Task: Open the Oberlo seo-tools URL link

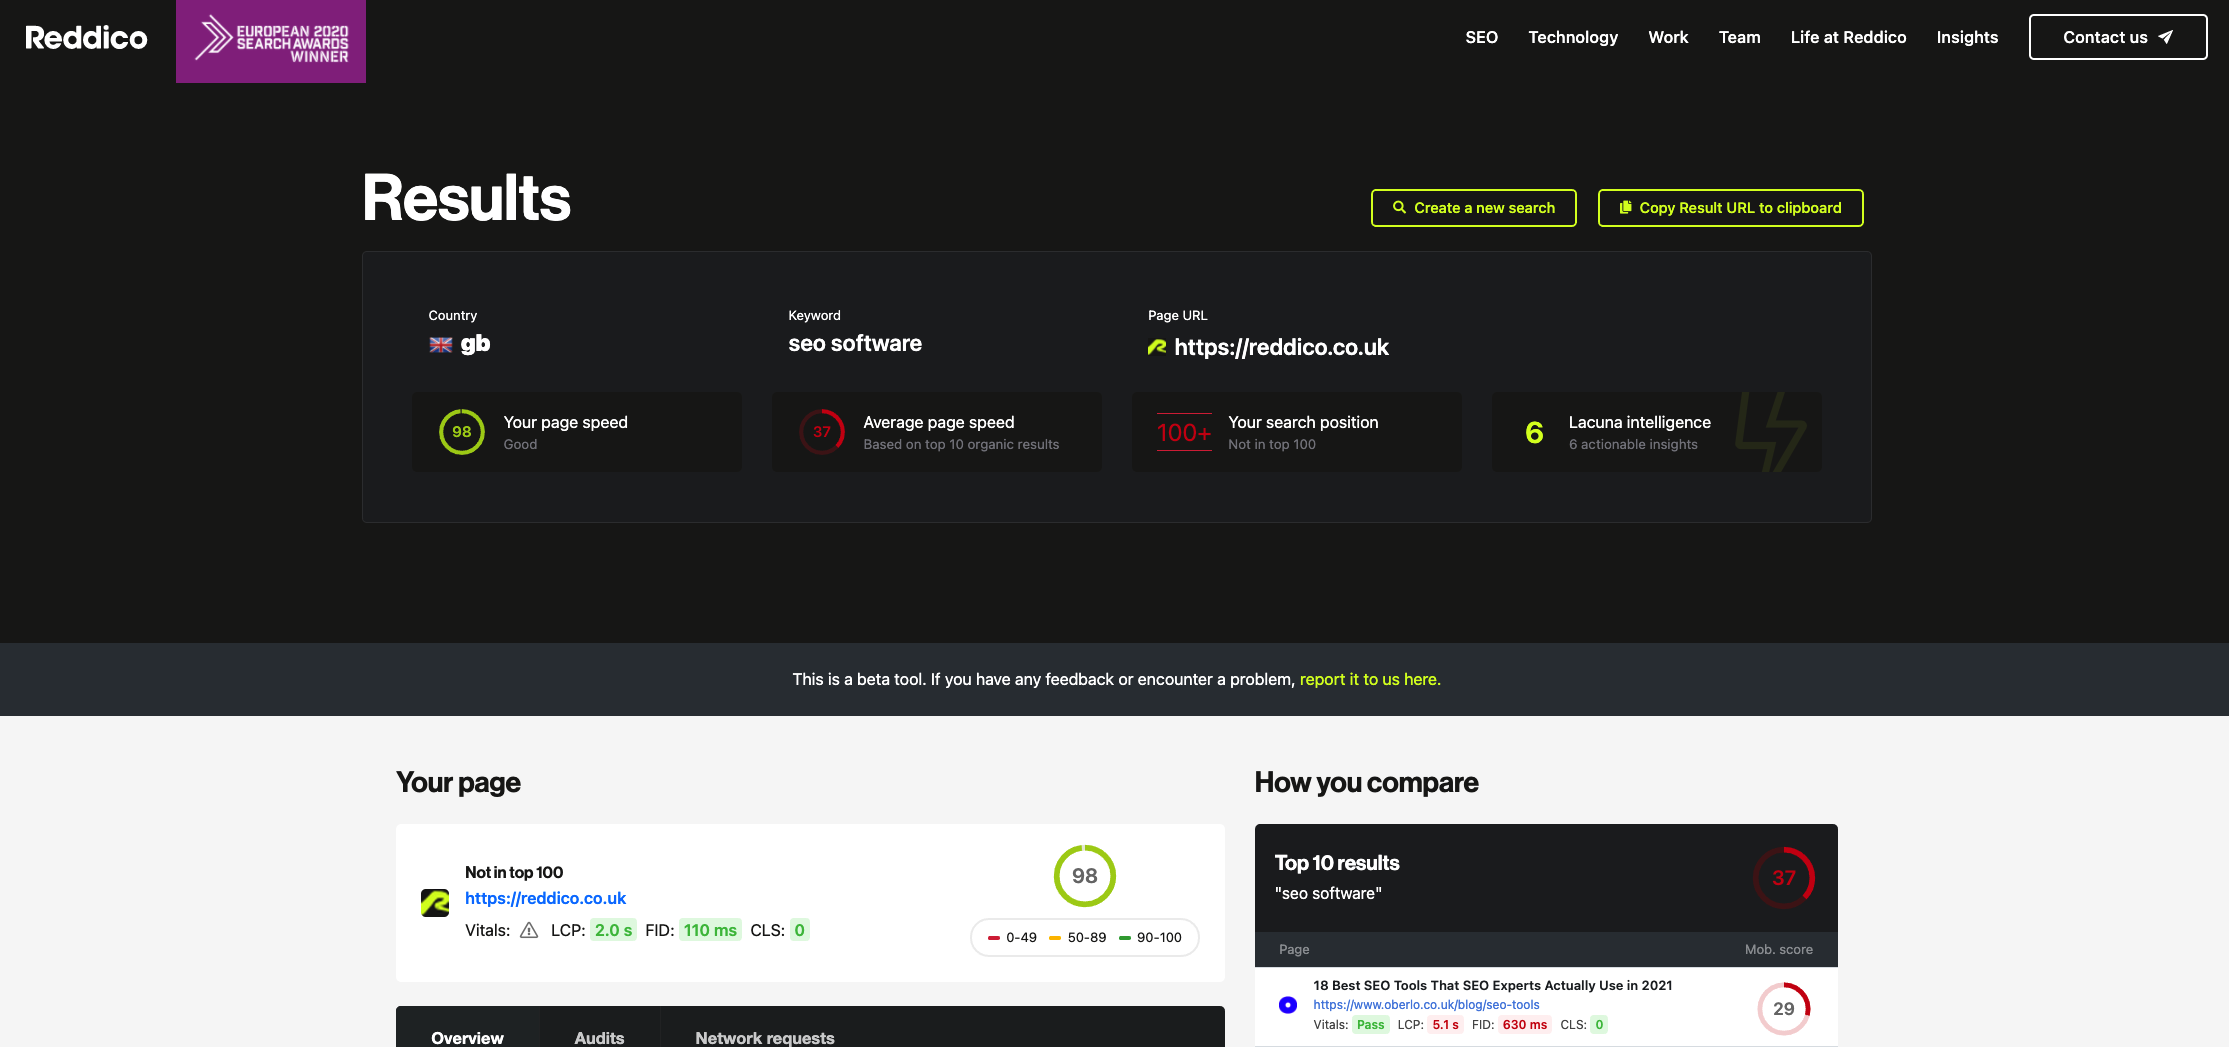Action: (1426, 1005)
